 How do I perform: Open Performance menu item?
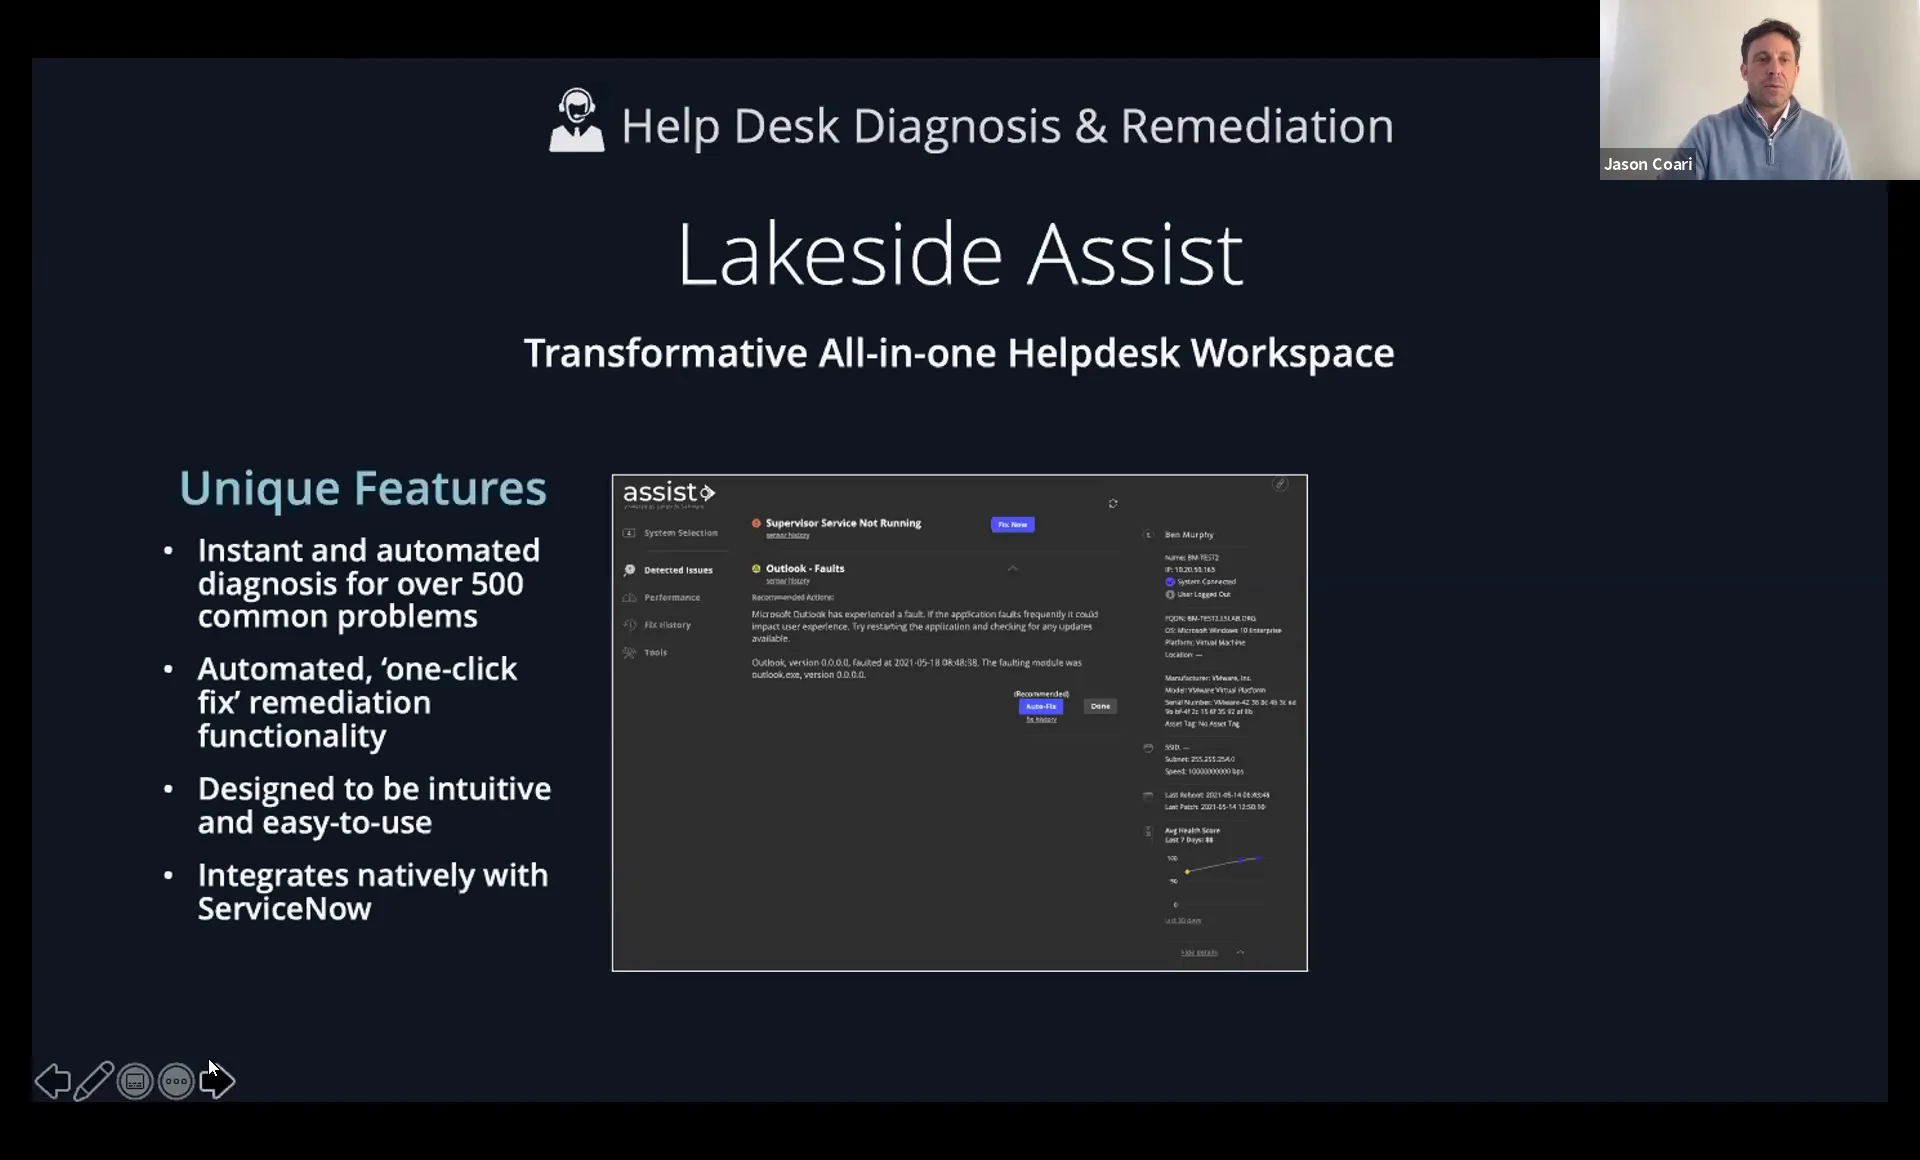(x=672, y=597)
